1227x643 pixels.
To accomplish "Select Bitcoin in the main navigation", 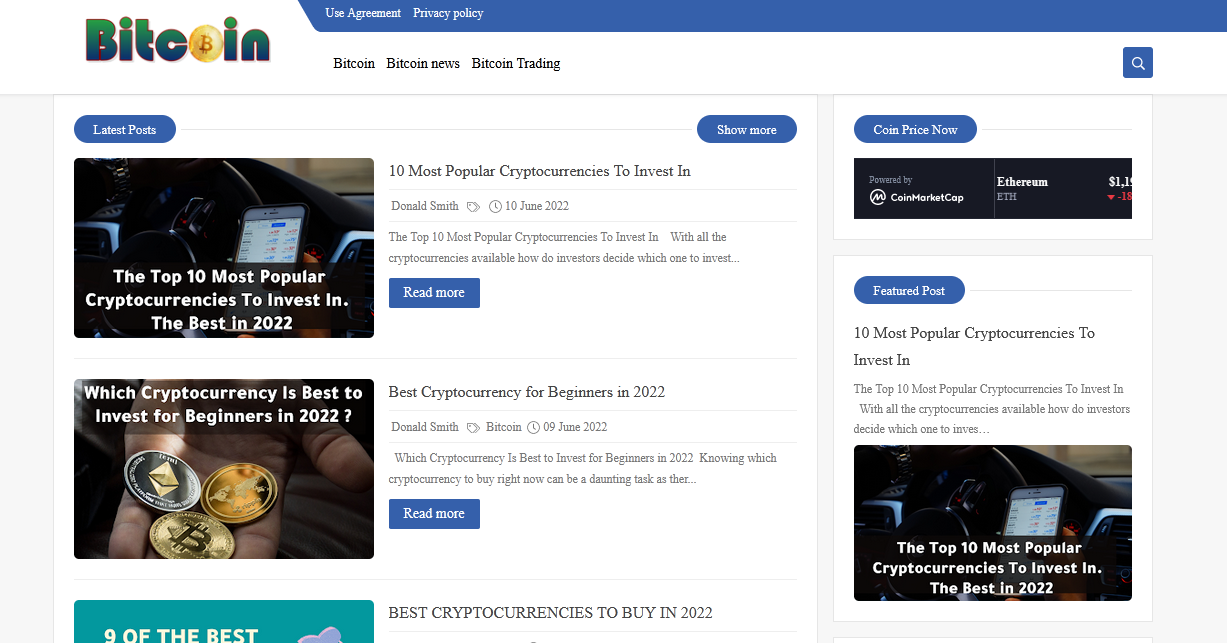I will 354,63.
